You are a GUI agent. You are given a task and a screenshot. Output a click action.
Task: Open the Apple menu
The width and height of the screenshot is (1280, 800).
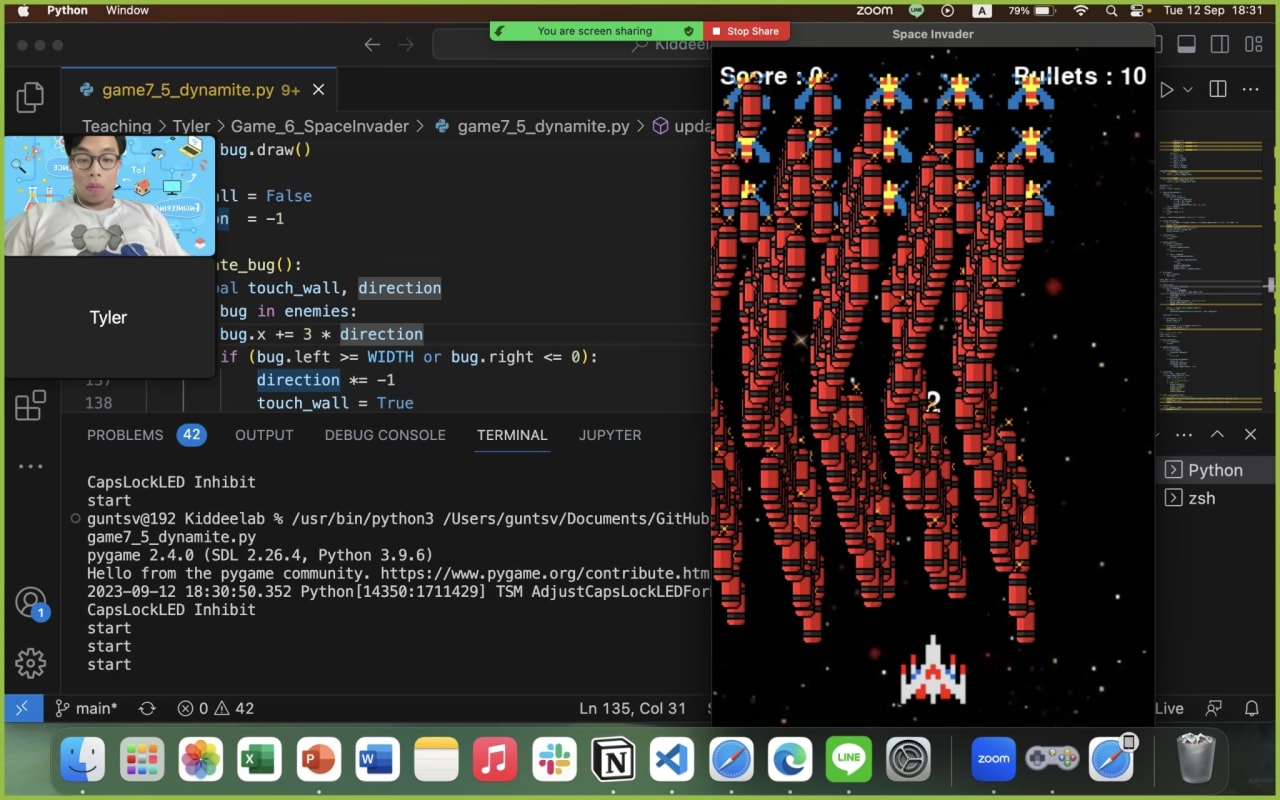23,10
